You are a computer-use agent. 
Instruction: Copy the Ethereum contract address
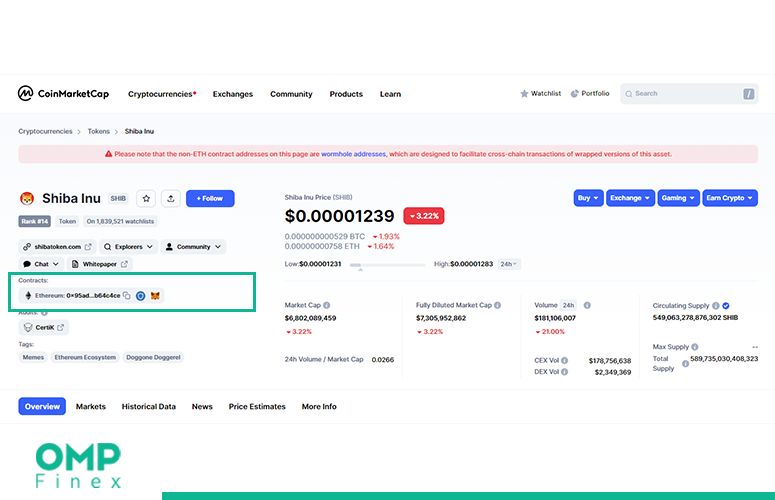pyautogui.click(x=127, y=295)
